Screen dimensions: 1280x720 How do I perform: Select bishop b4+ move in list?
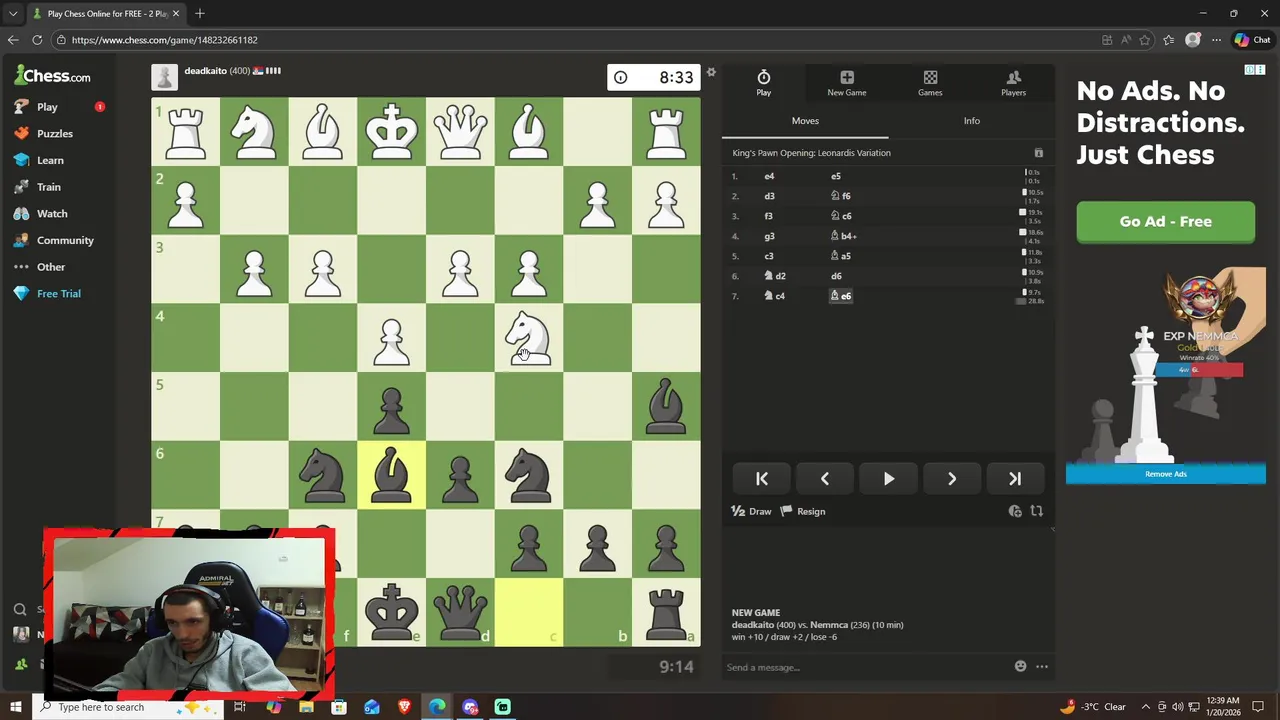pos(844,236)
